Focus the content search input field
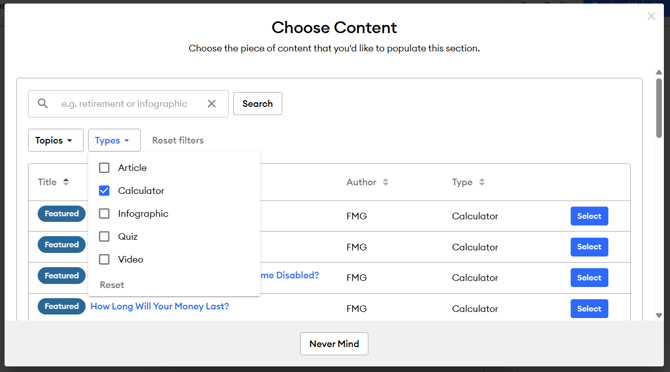 [128, 104]
